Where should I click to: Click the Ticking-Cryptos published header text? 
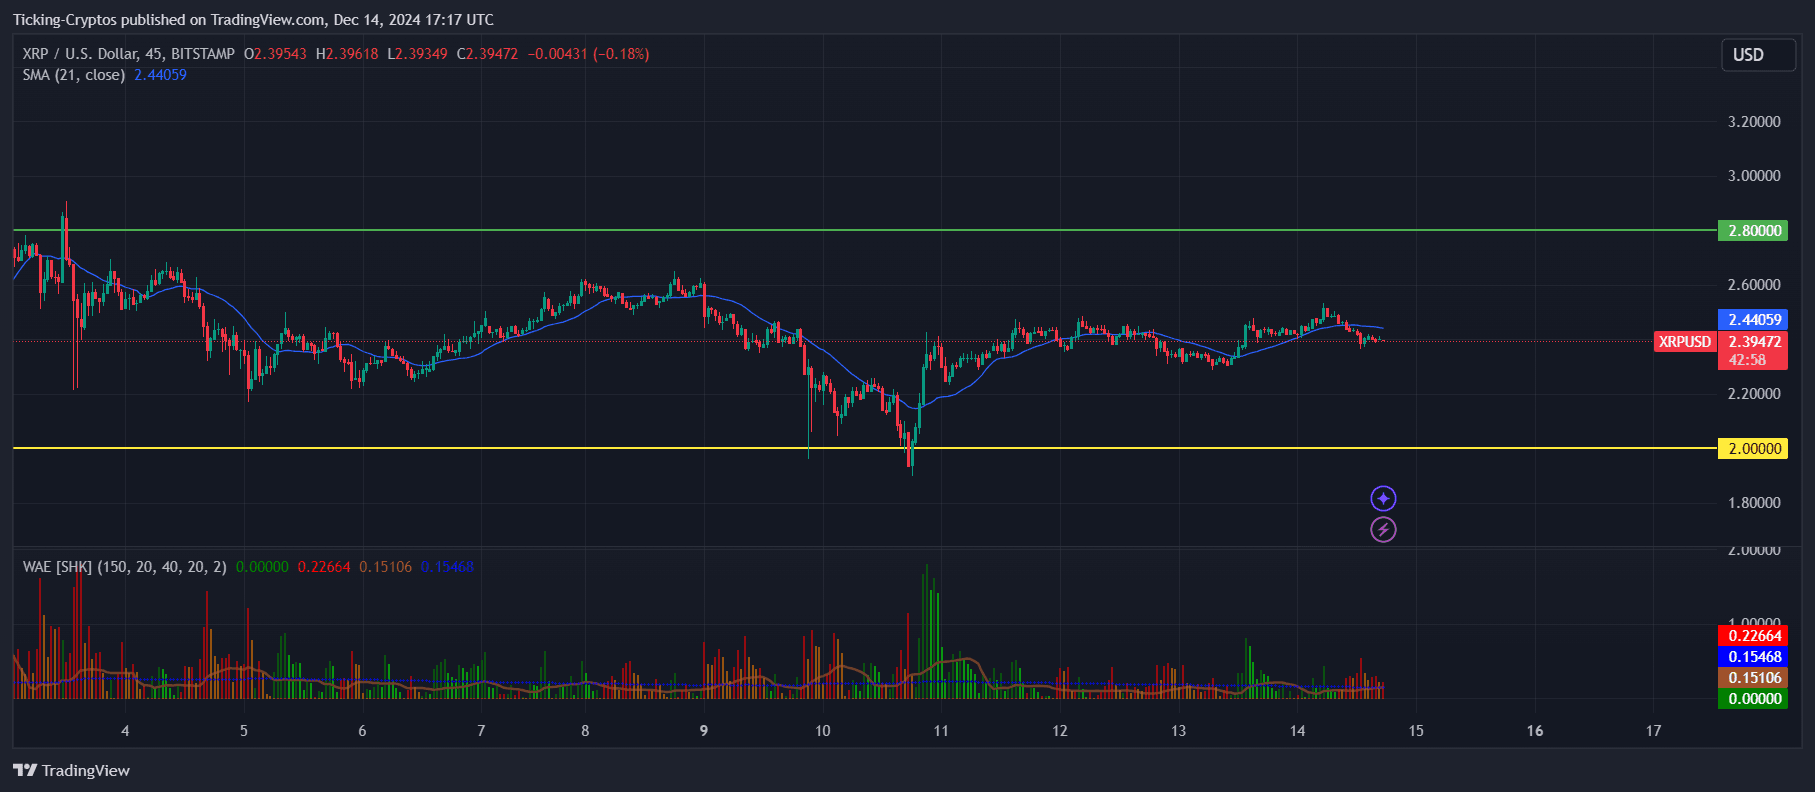pos(253,20)
